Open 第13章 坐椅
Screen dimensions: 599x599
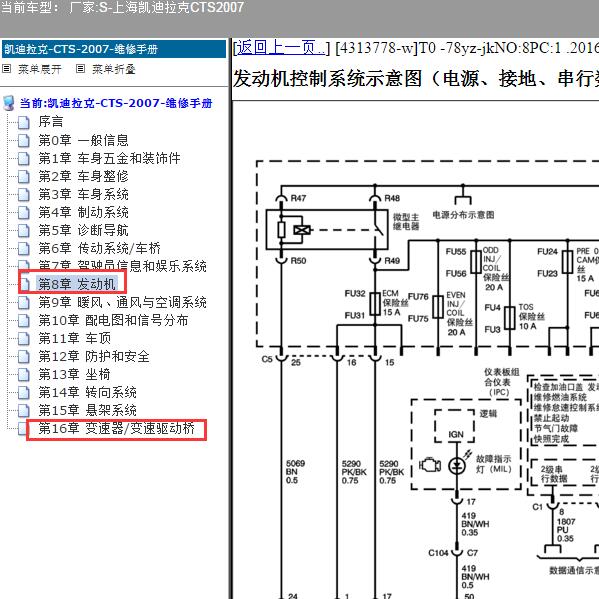pos(74,374)
